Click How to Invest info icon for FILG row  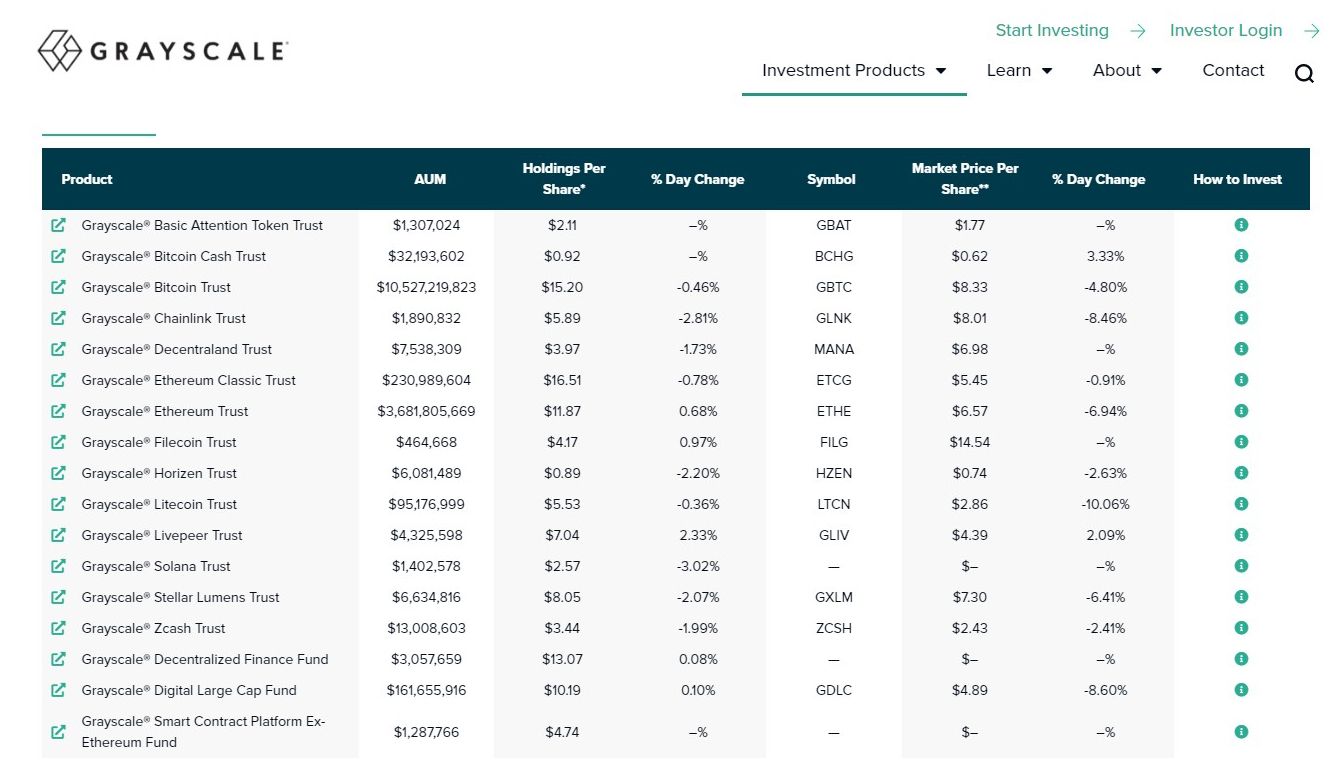[1241, 442]
